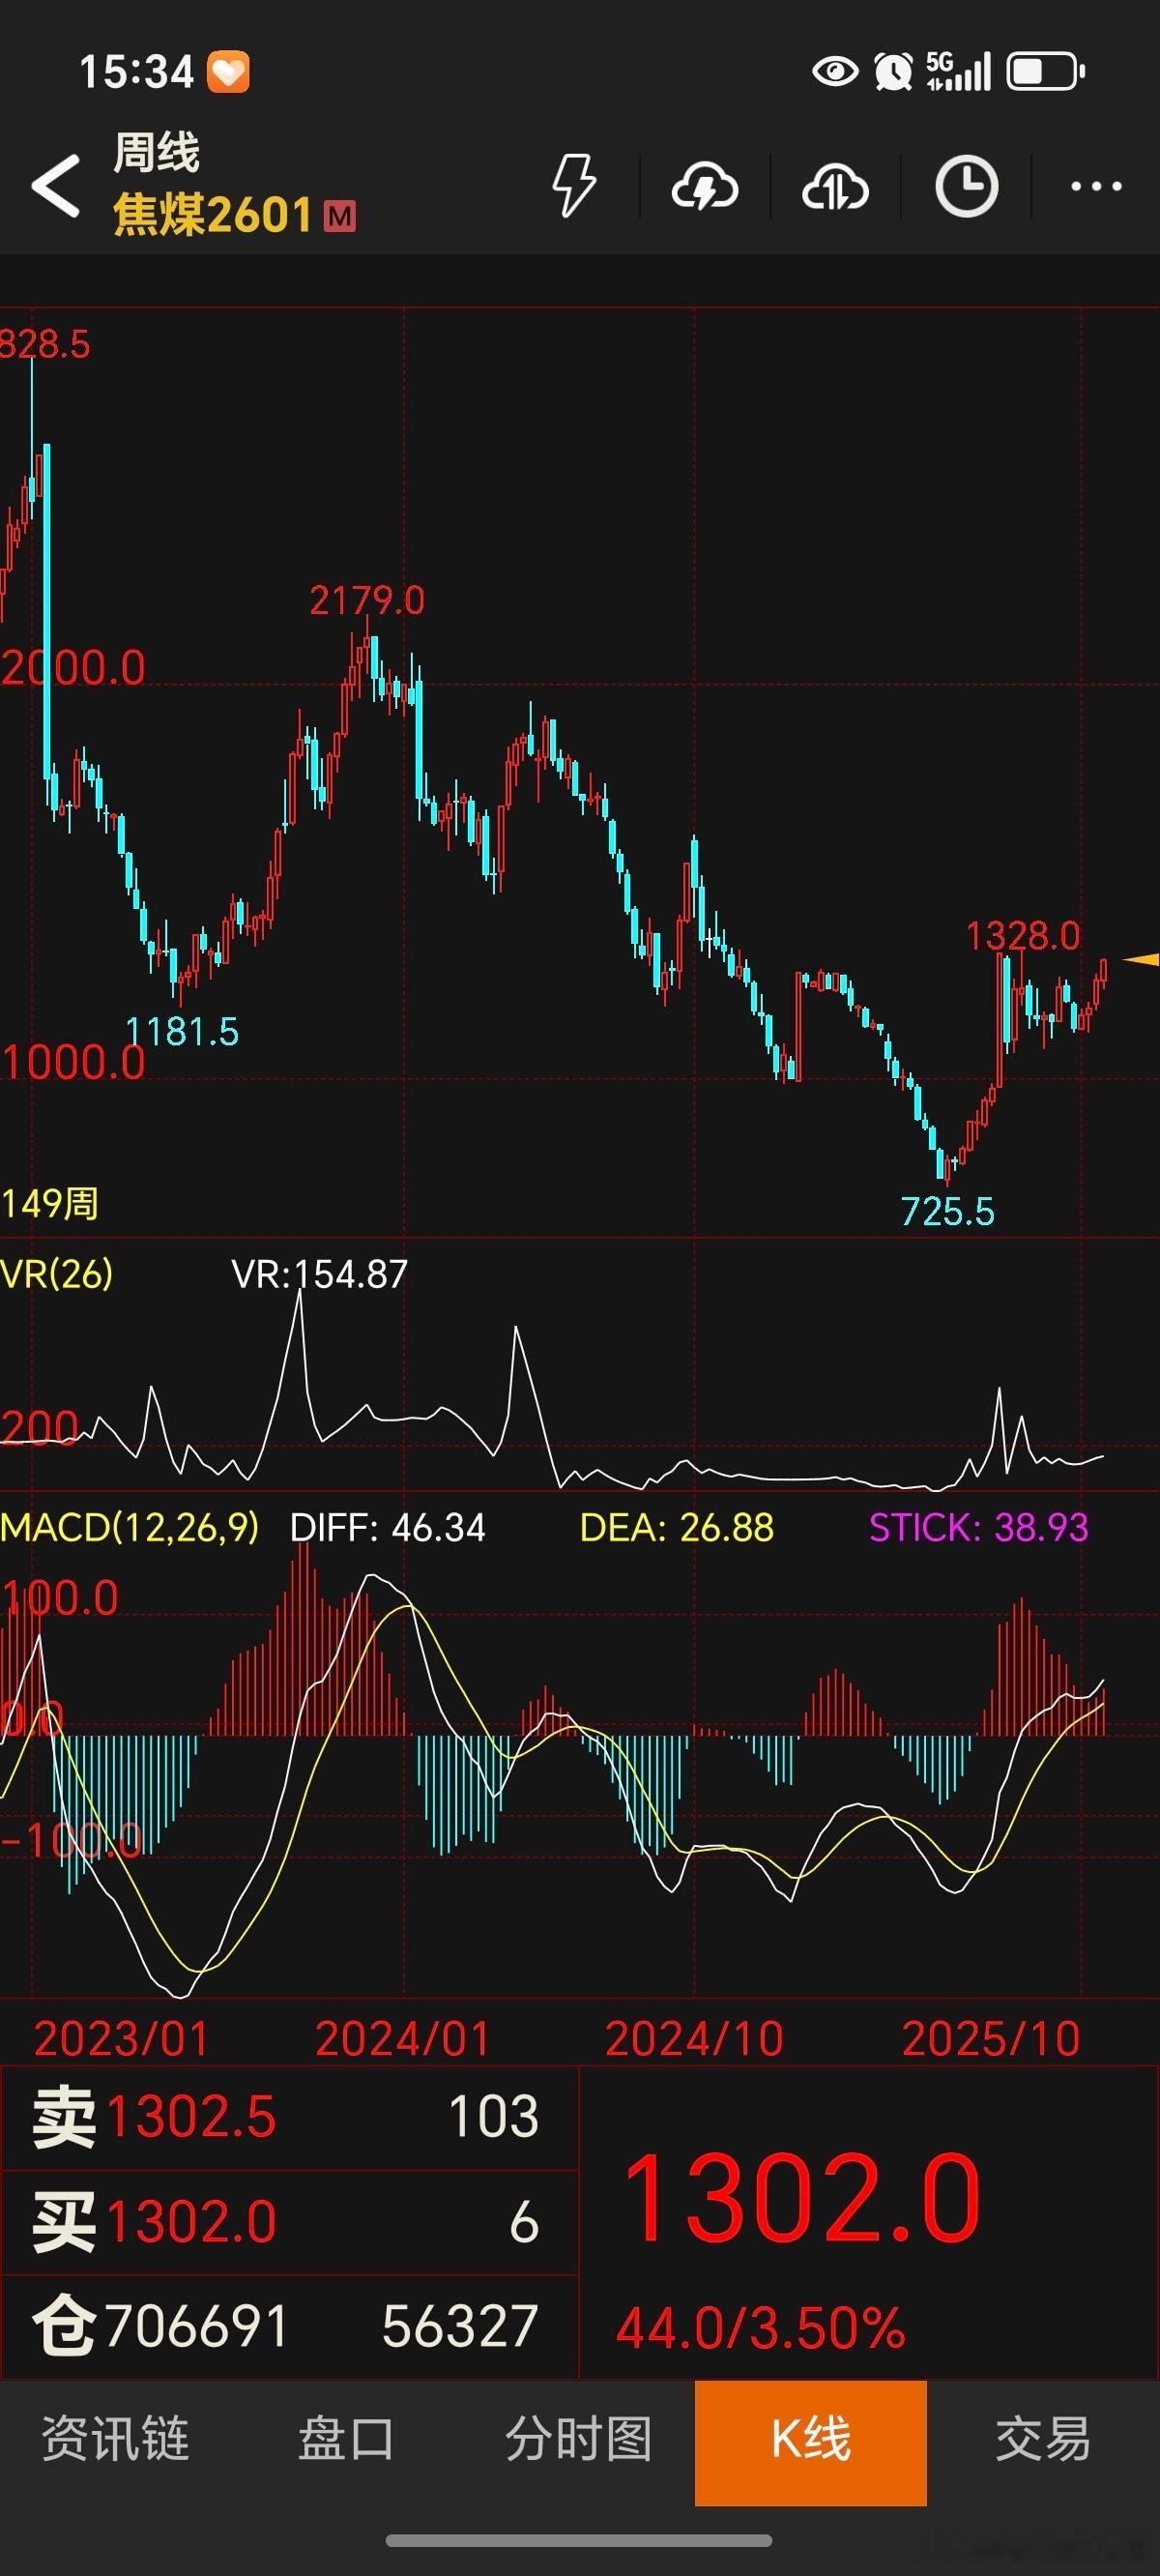
Task: Tap the VR(26) indicator label
Action: (x=57, y=1274)
